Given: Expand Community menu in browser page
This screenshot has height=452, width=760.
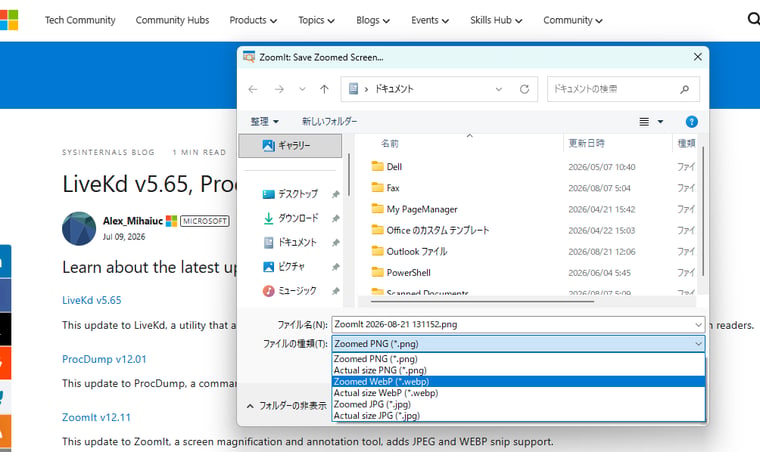Looking at the screenshot, I should (573, 20).
